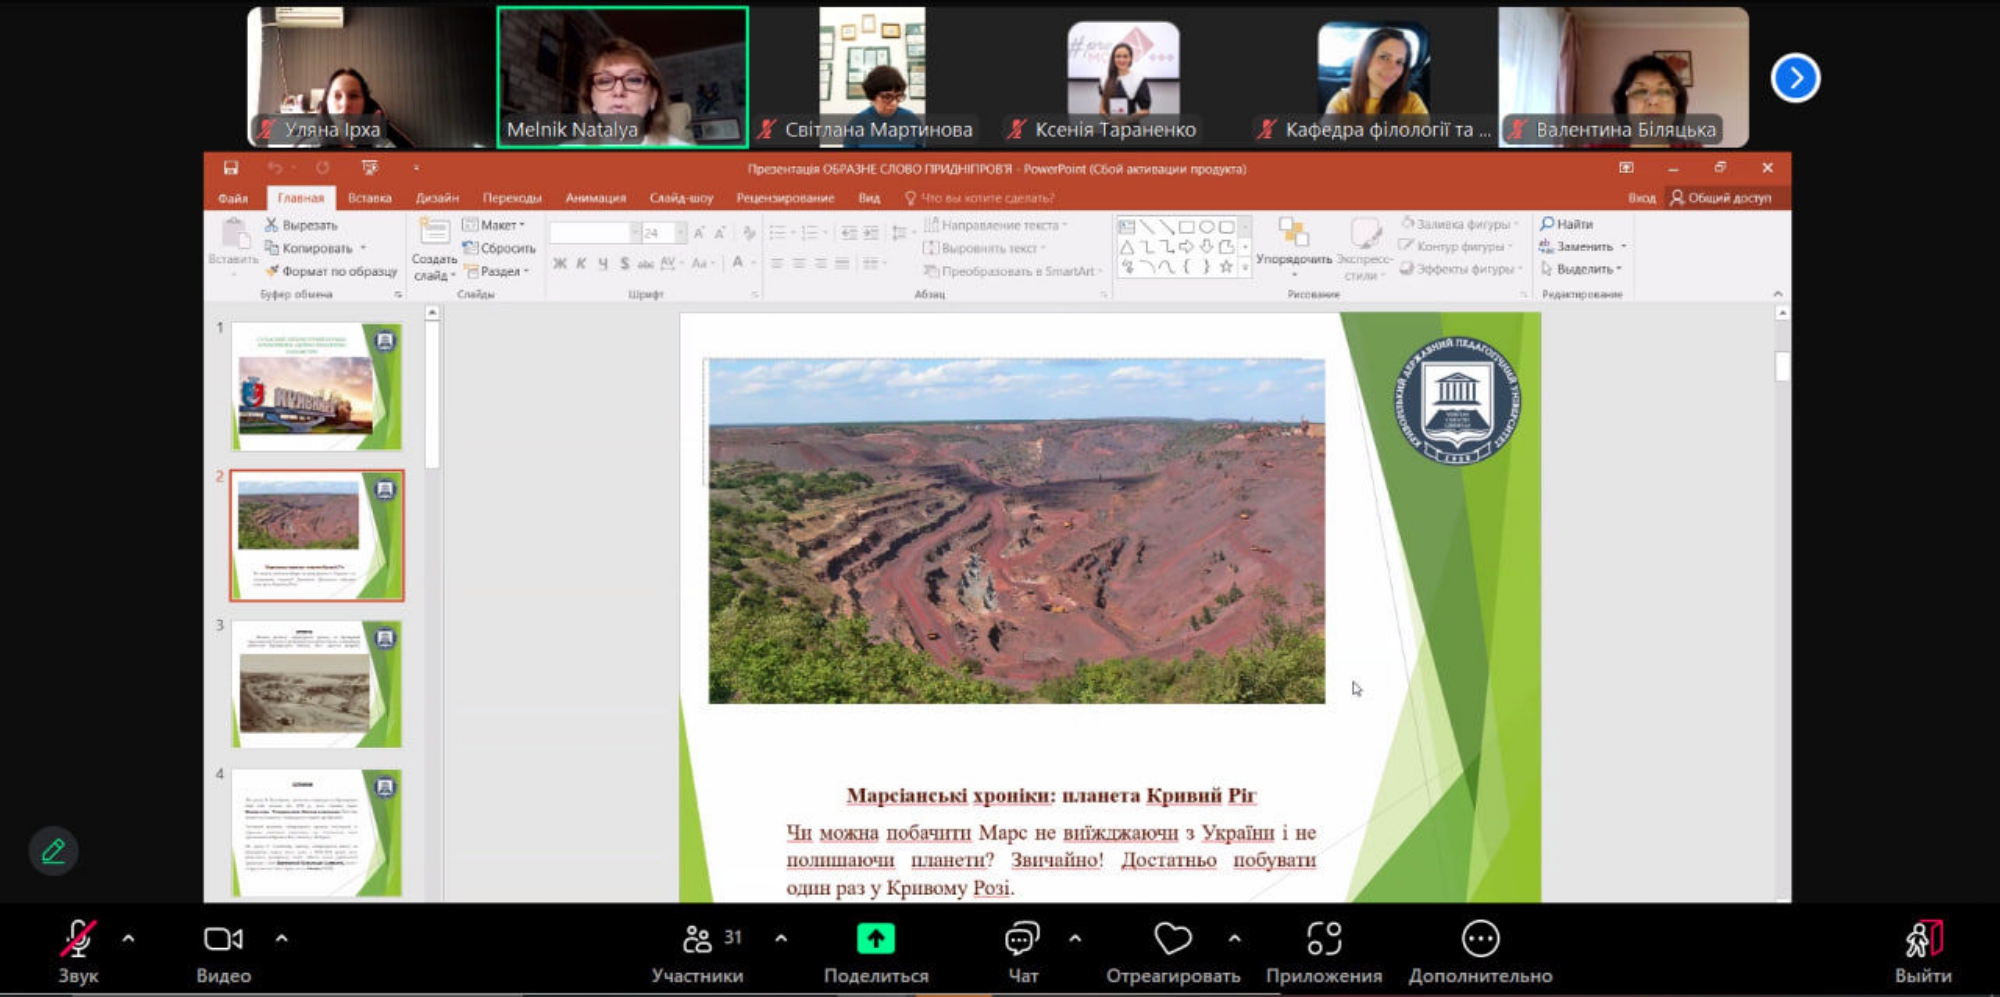Click Выйти to leave the Zoom meeting
The width and height of the screenshot is (2000, 997).
click(x=1923, y=953)
